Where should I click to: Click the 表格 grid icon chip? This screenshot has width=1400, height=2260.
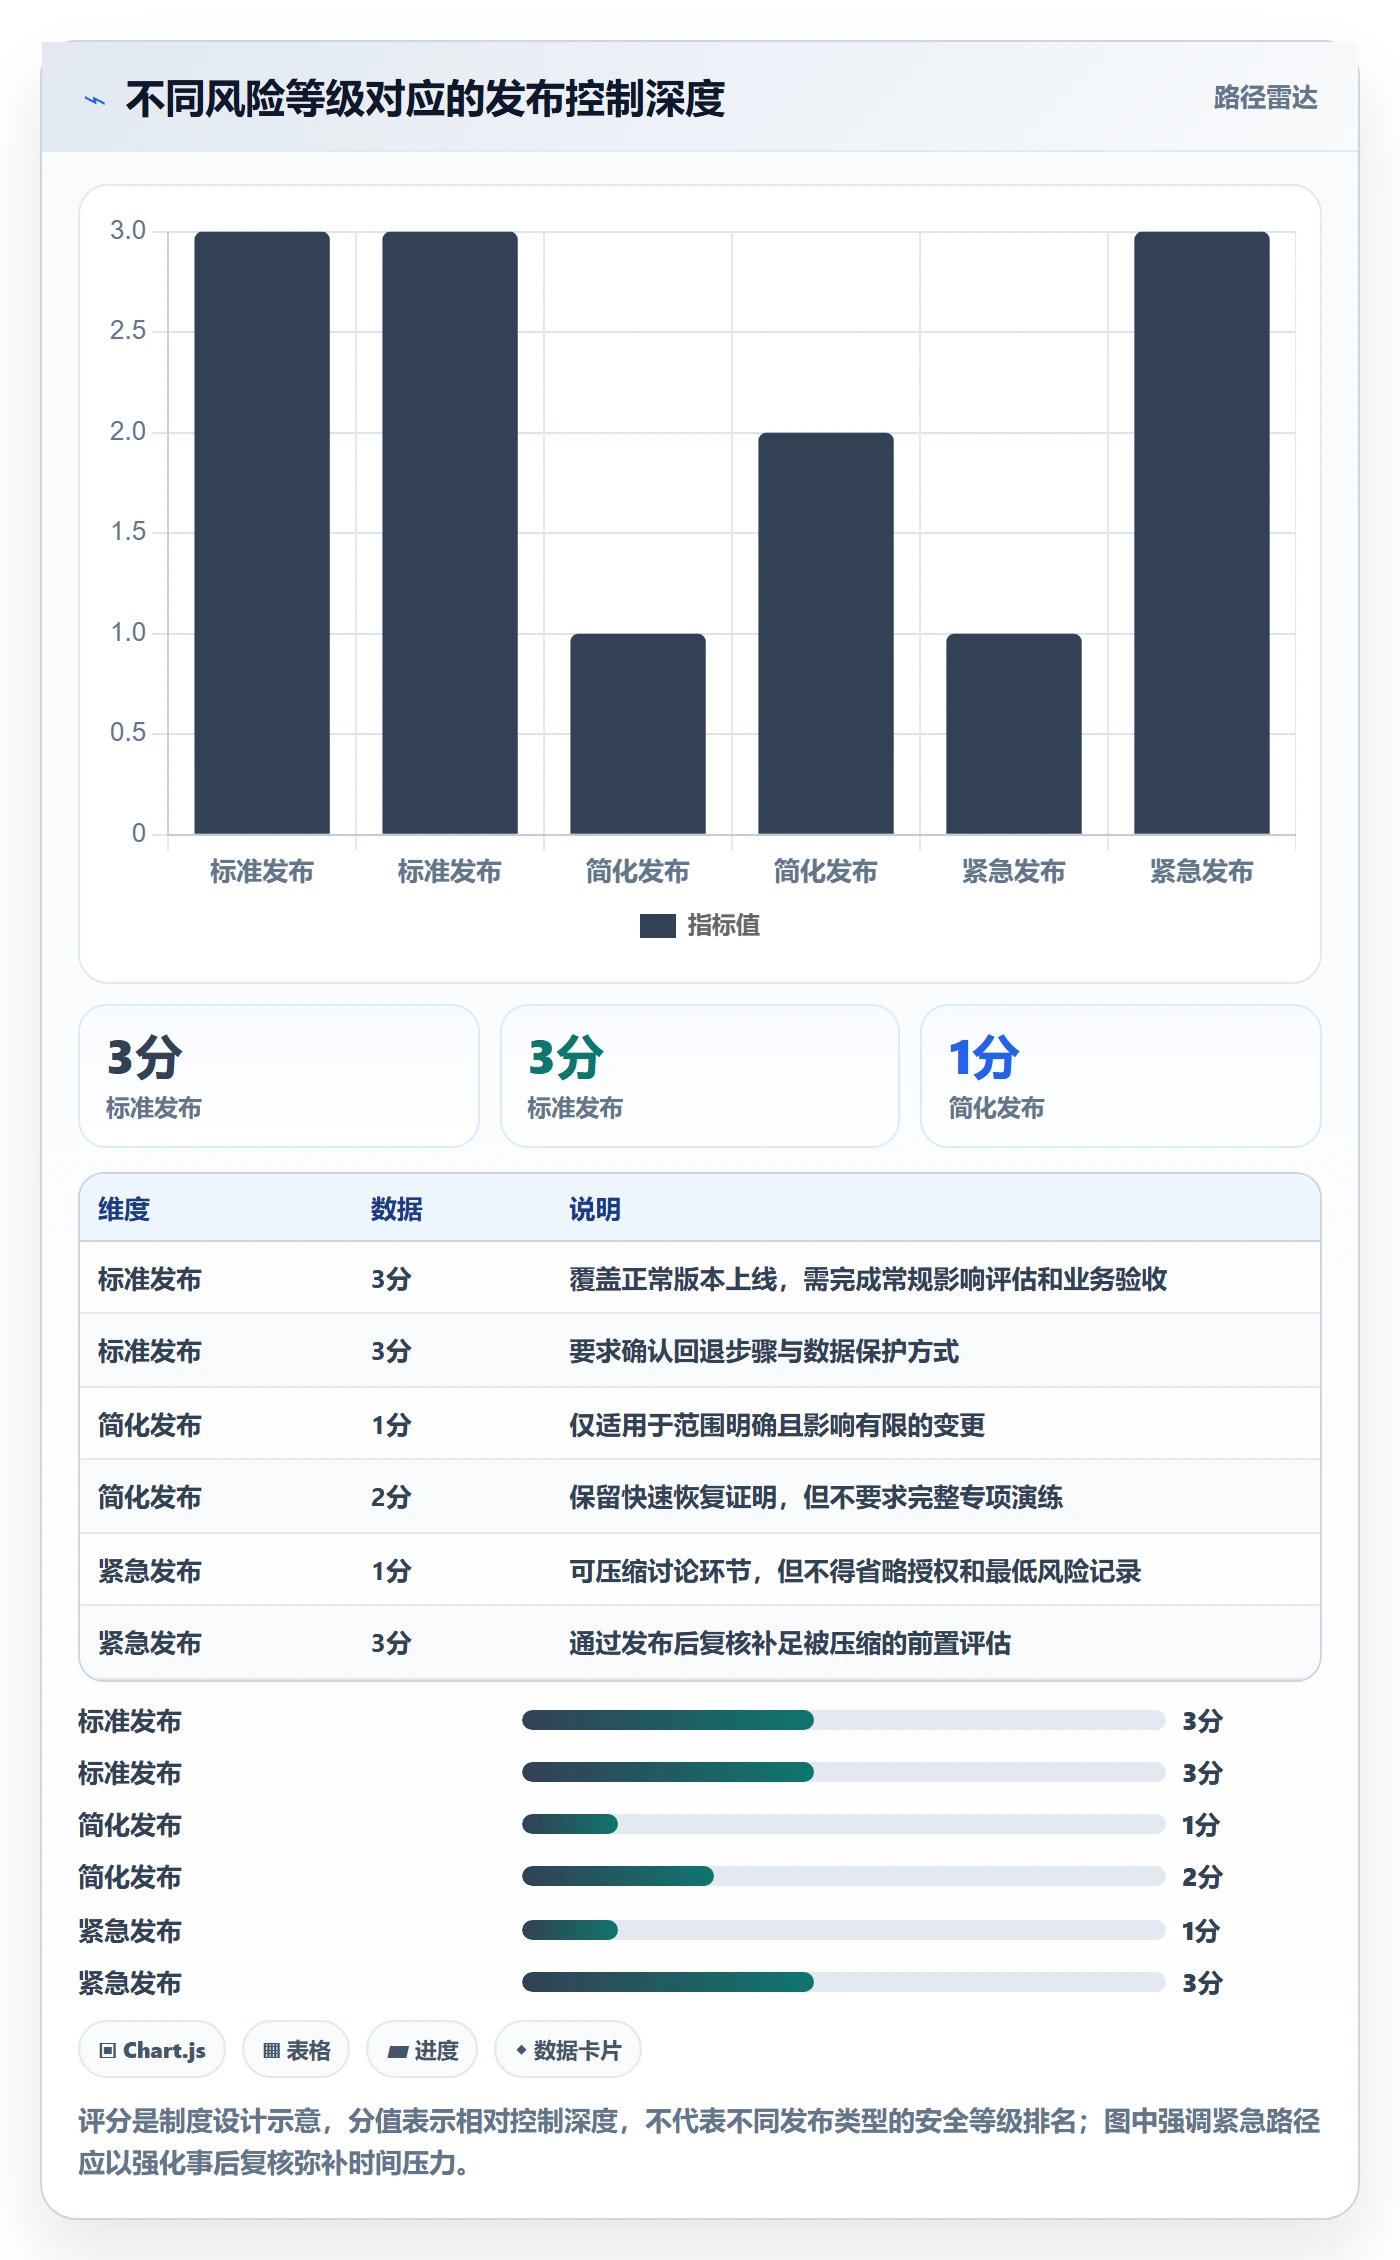pyautogui.click(x=296, y=2050)
